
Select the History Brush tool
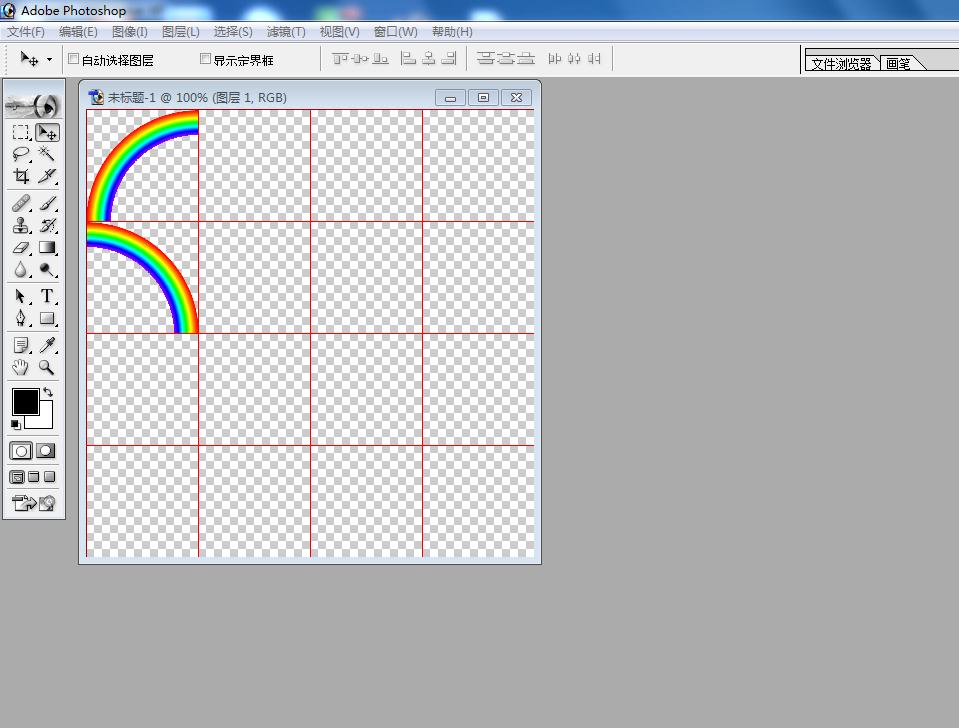click(46, 225)
